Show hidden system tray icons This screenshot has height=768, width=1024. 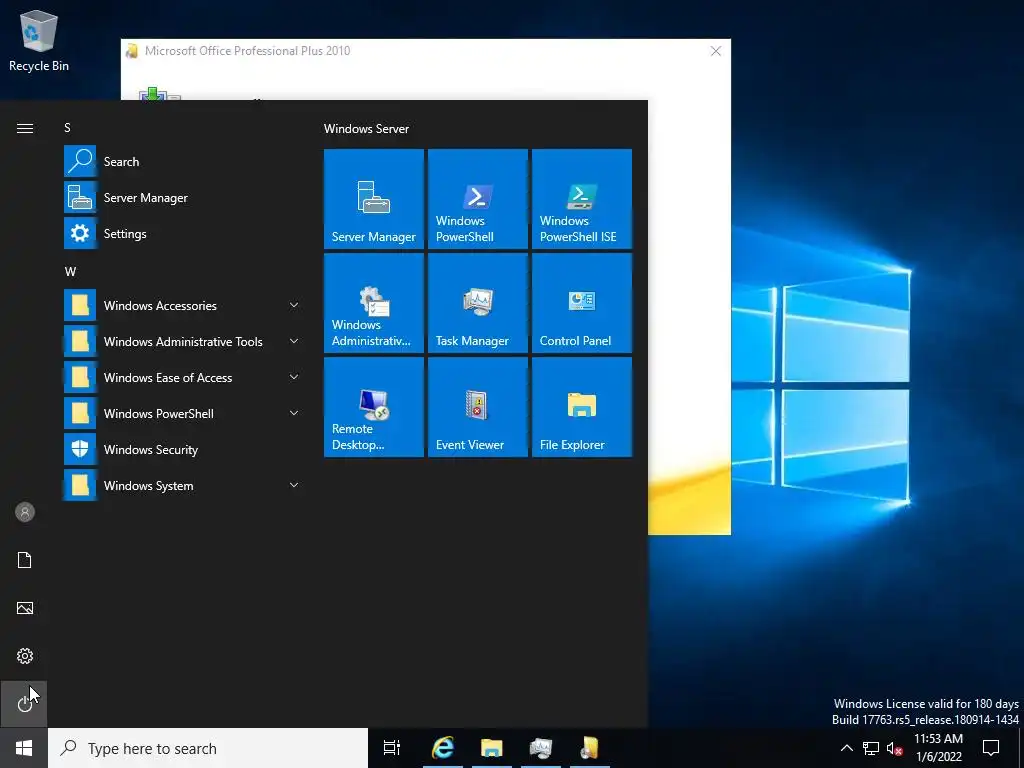846,748
